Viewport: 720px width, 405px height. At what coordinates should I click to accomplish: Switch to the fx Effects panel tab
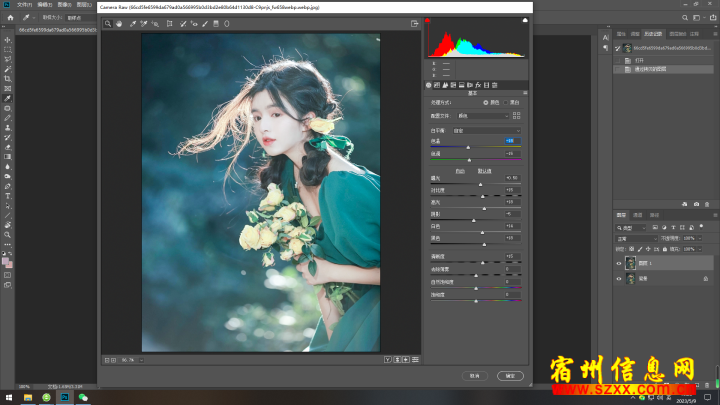coord(478,85)
